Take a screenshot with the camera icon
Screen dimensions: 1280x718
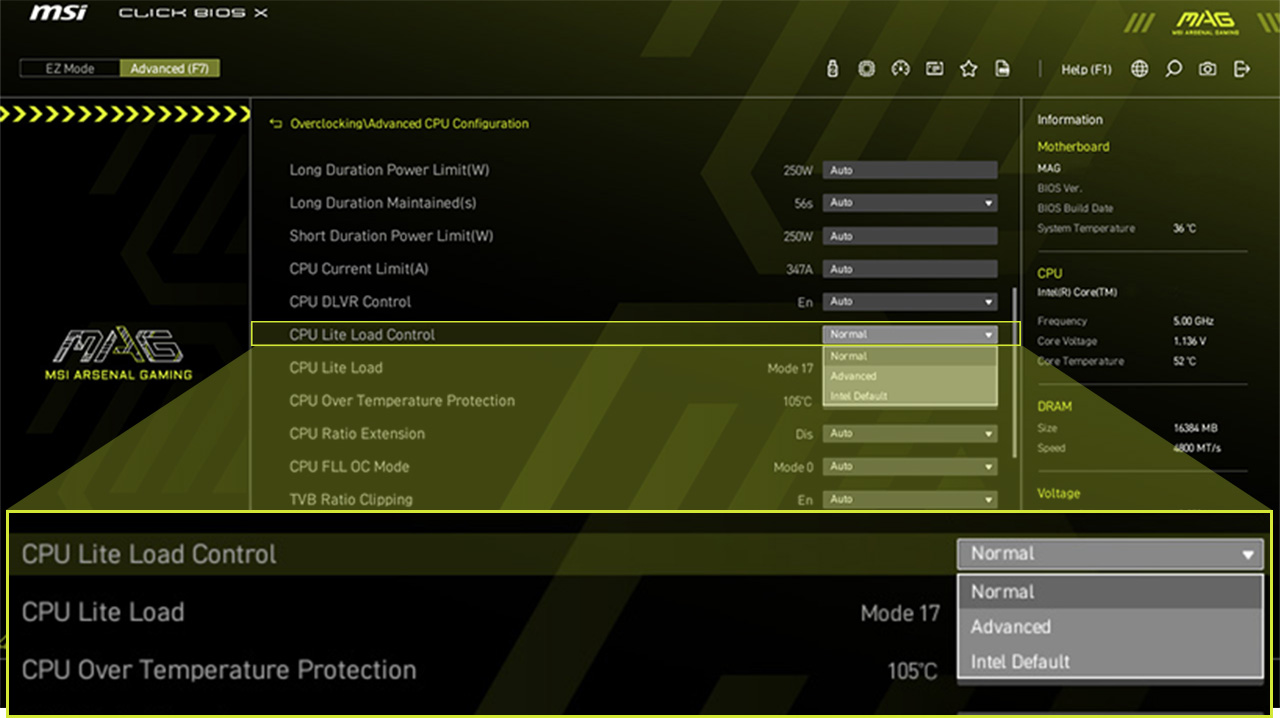[x=1207, y=68]
